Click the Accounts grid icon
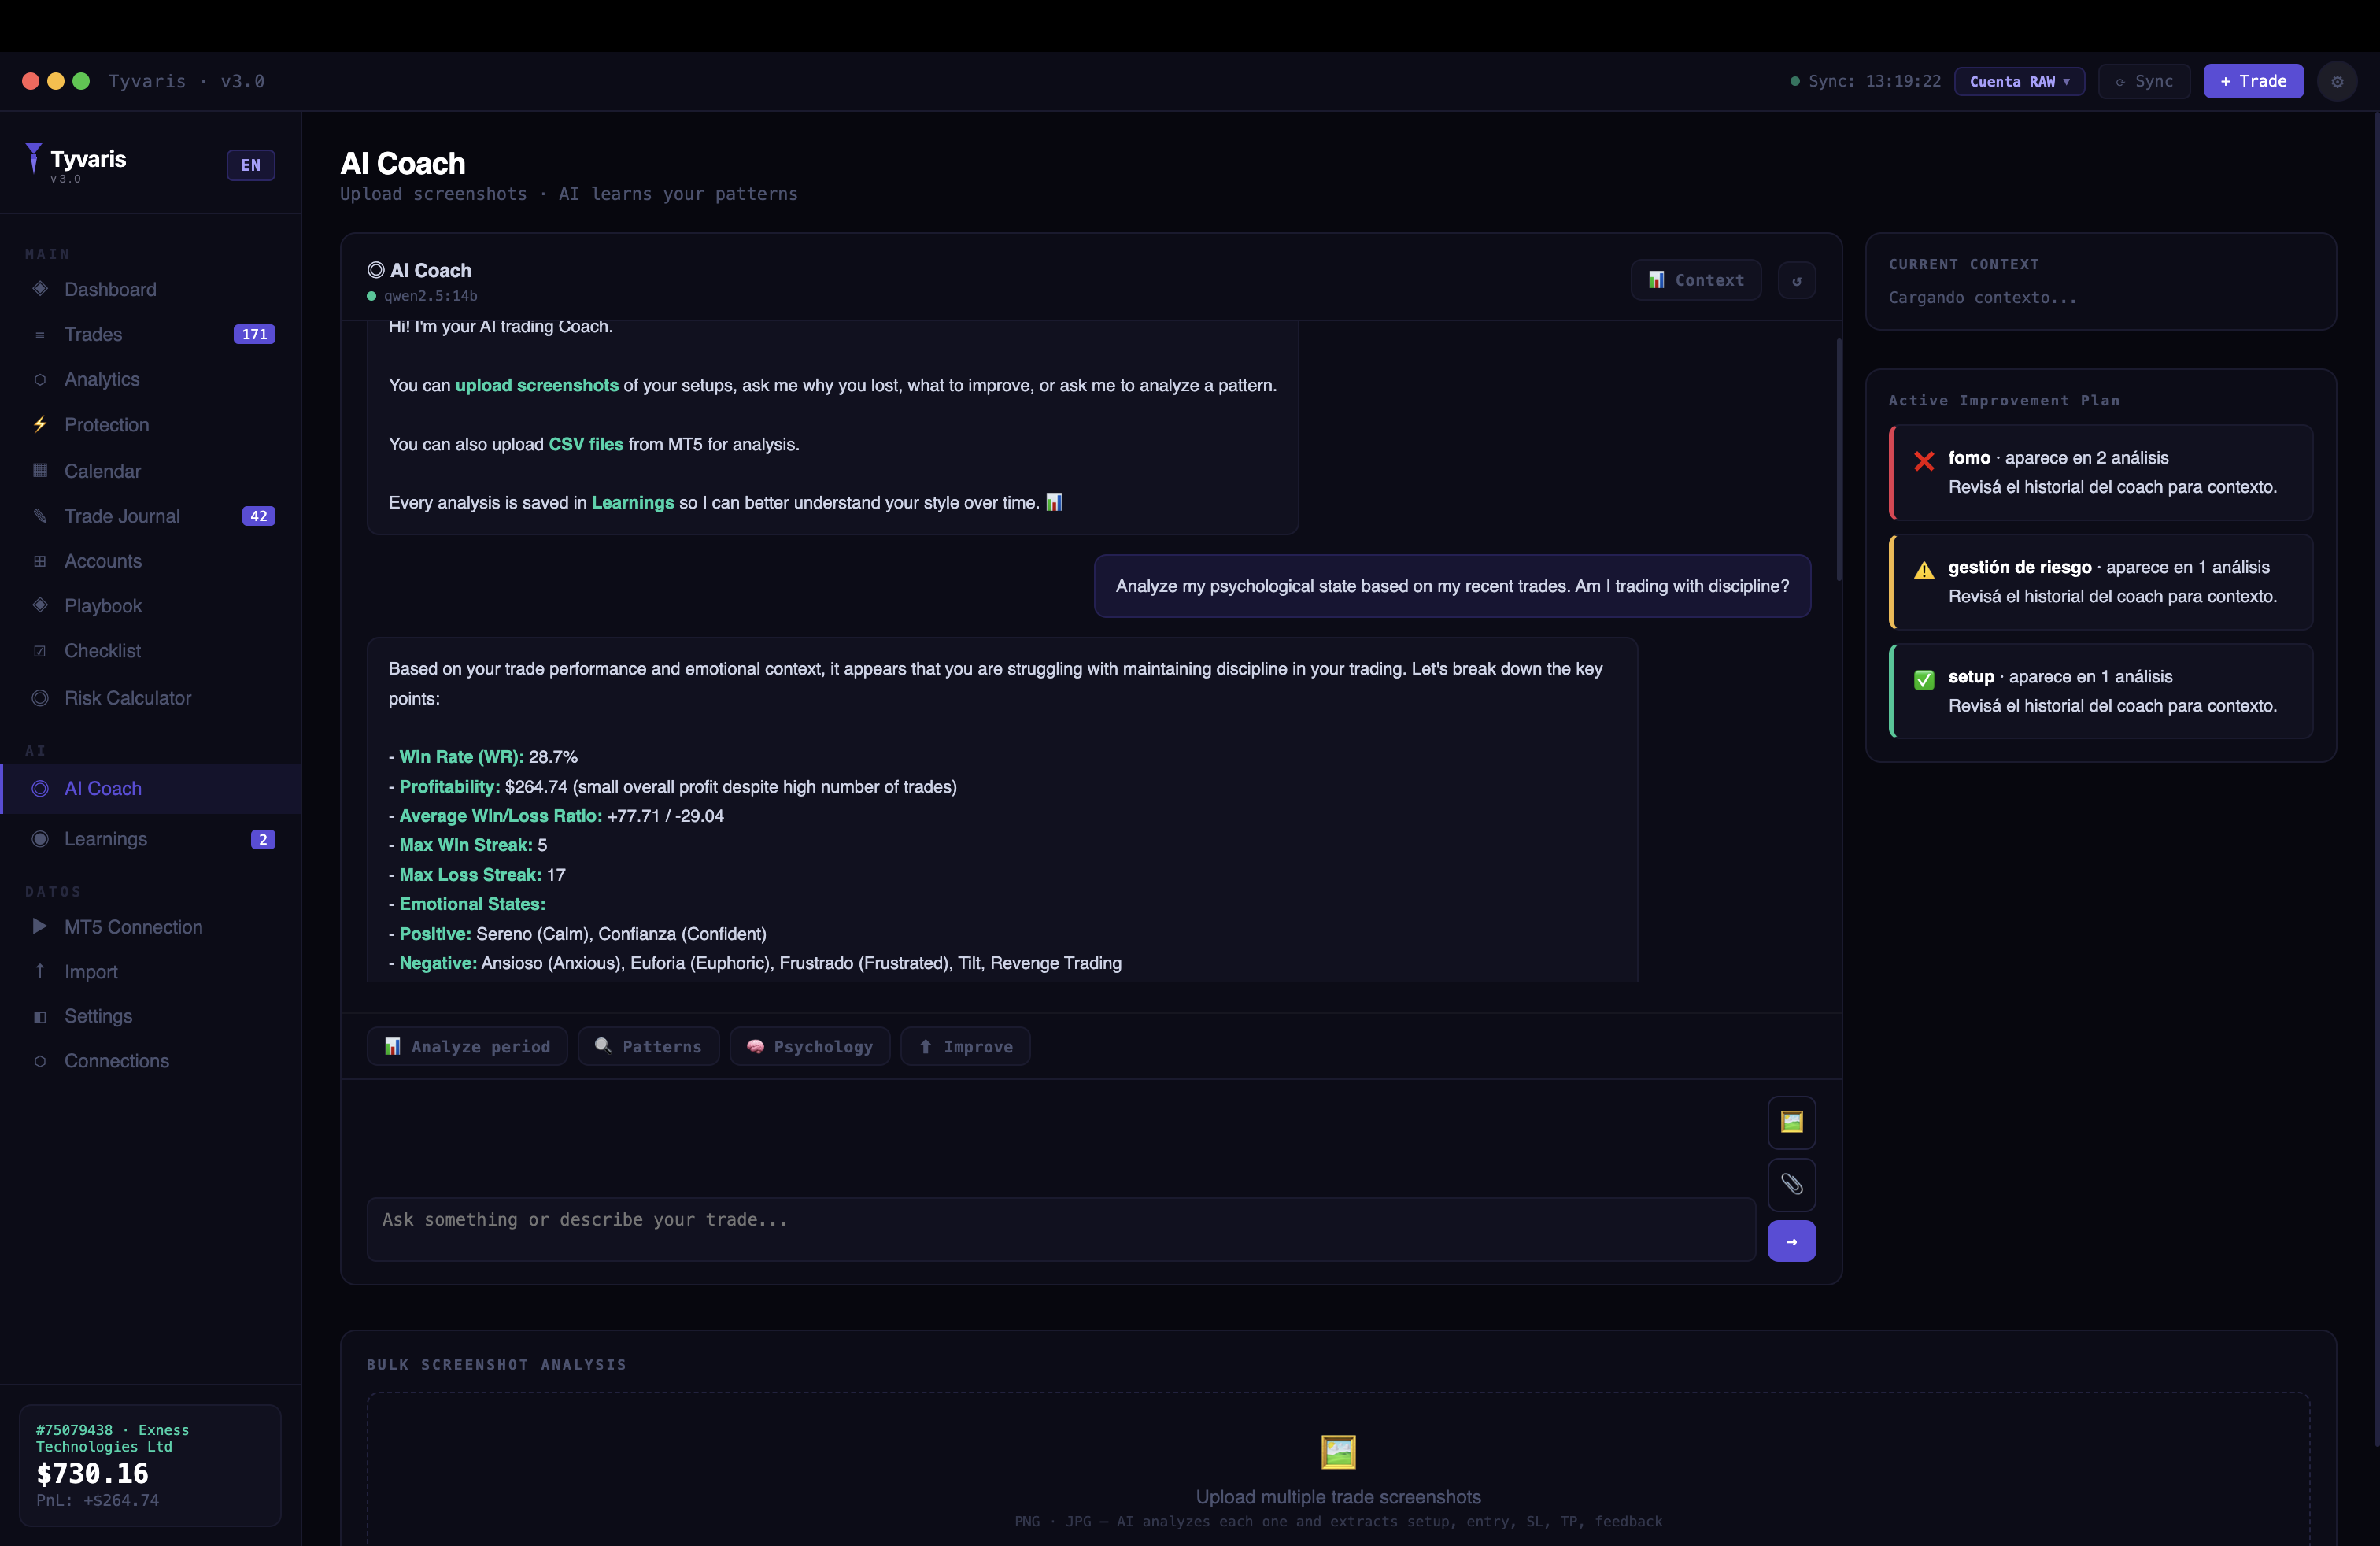2380x1546 pixels. pos(40,561)
